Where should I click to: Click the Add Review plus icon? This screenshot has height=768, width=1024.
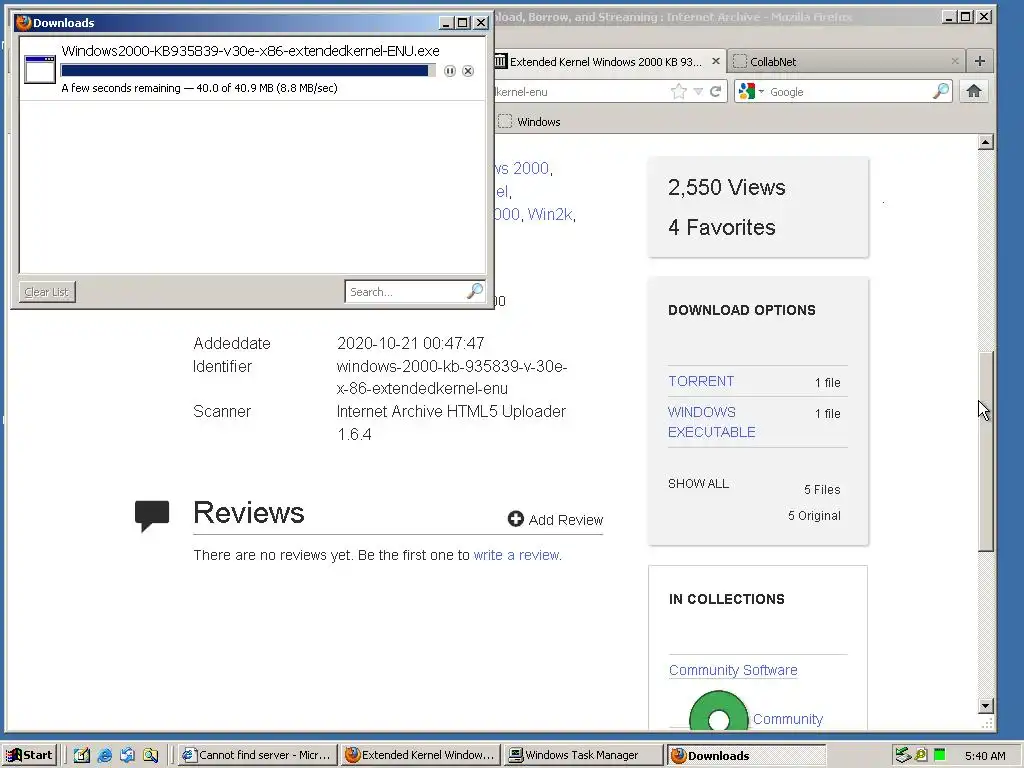[515, 519]
